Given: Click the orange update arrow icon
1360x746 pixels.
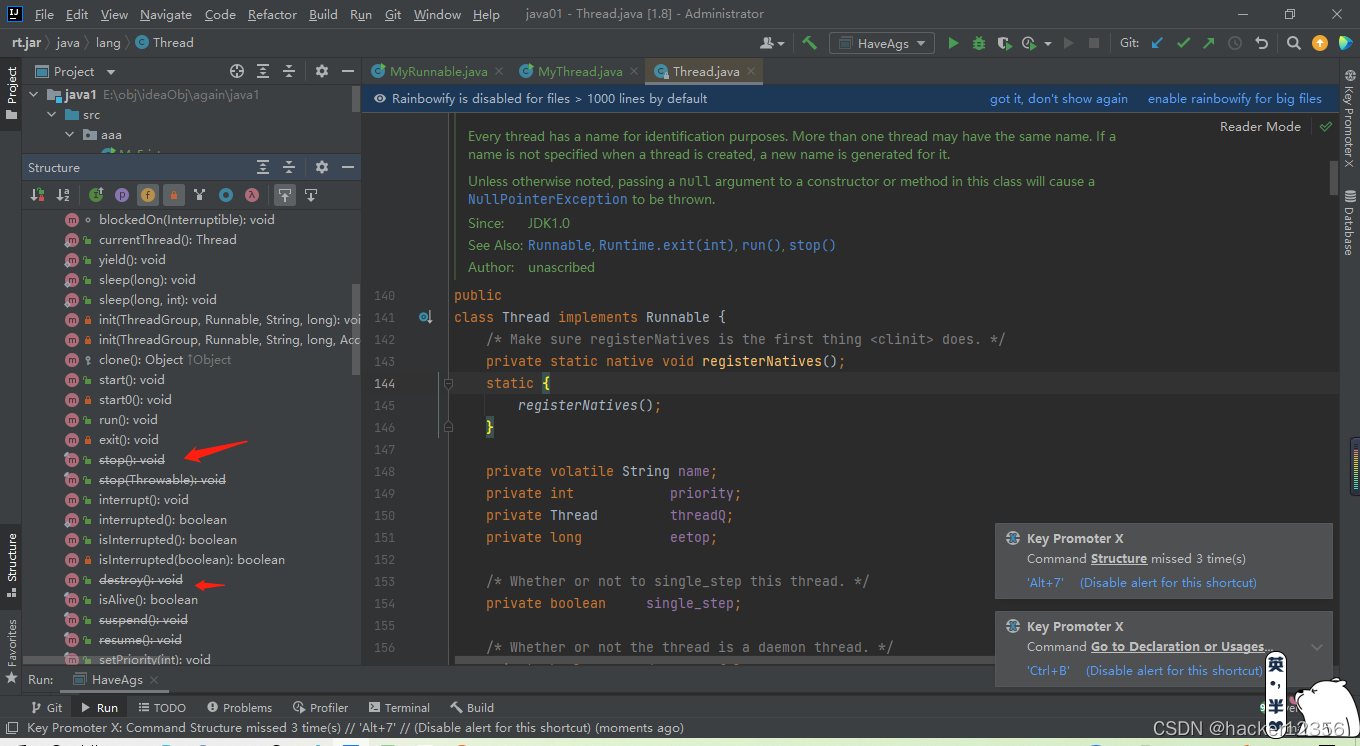Looking at the screenshot, I should (1320, 43).
